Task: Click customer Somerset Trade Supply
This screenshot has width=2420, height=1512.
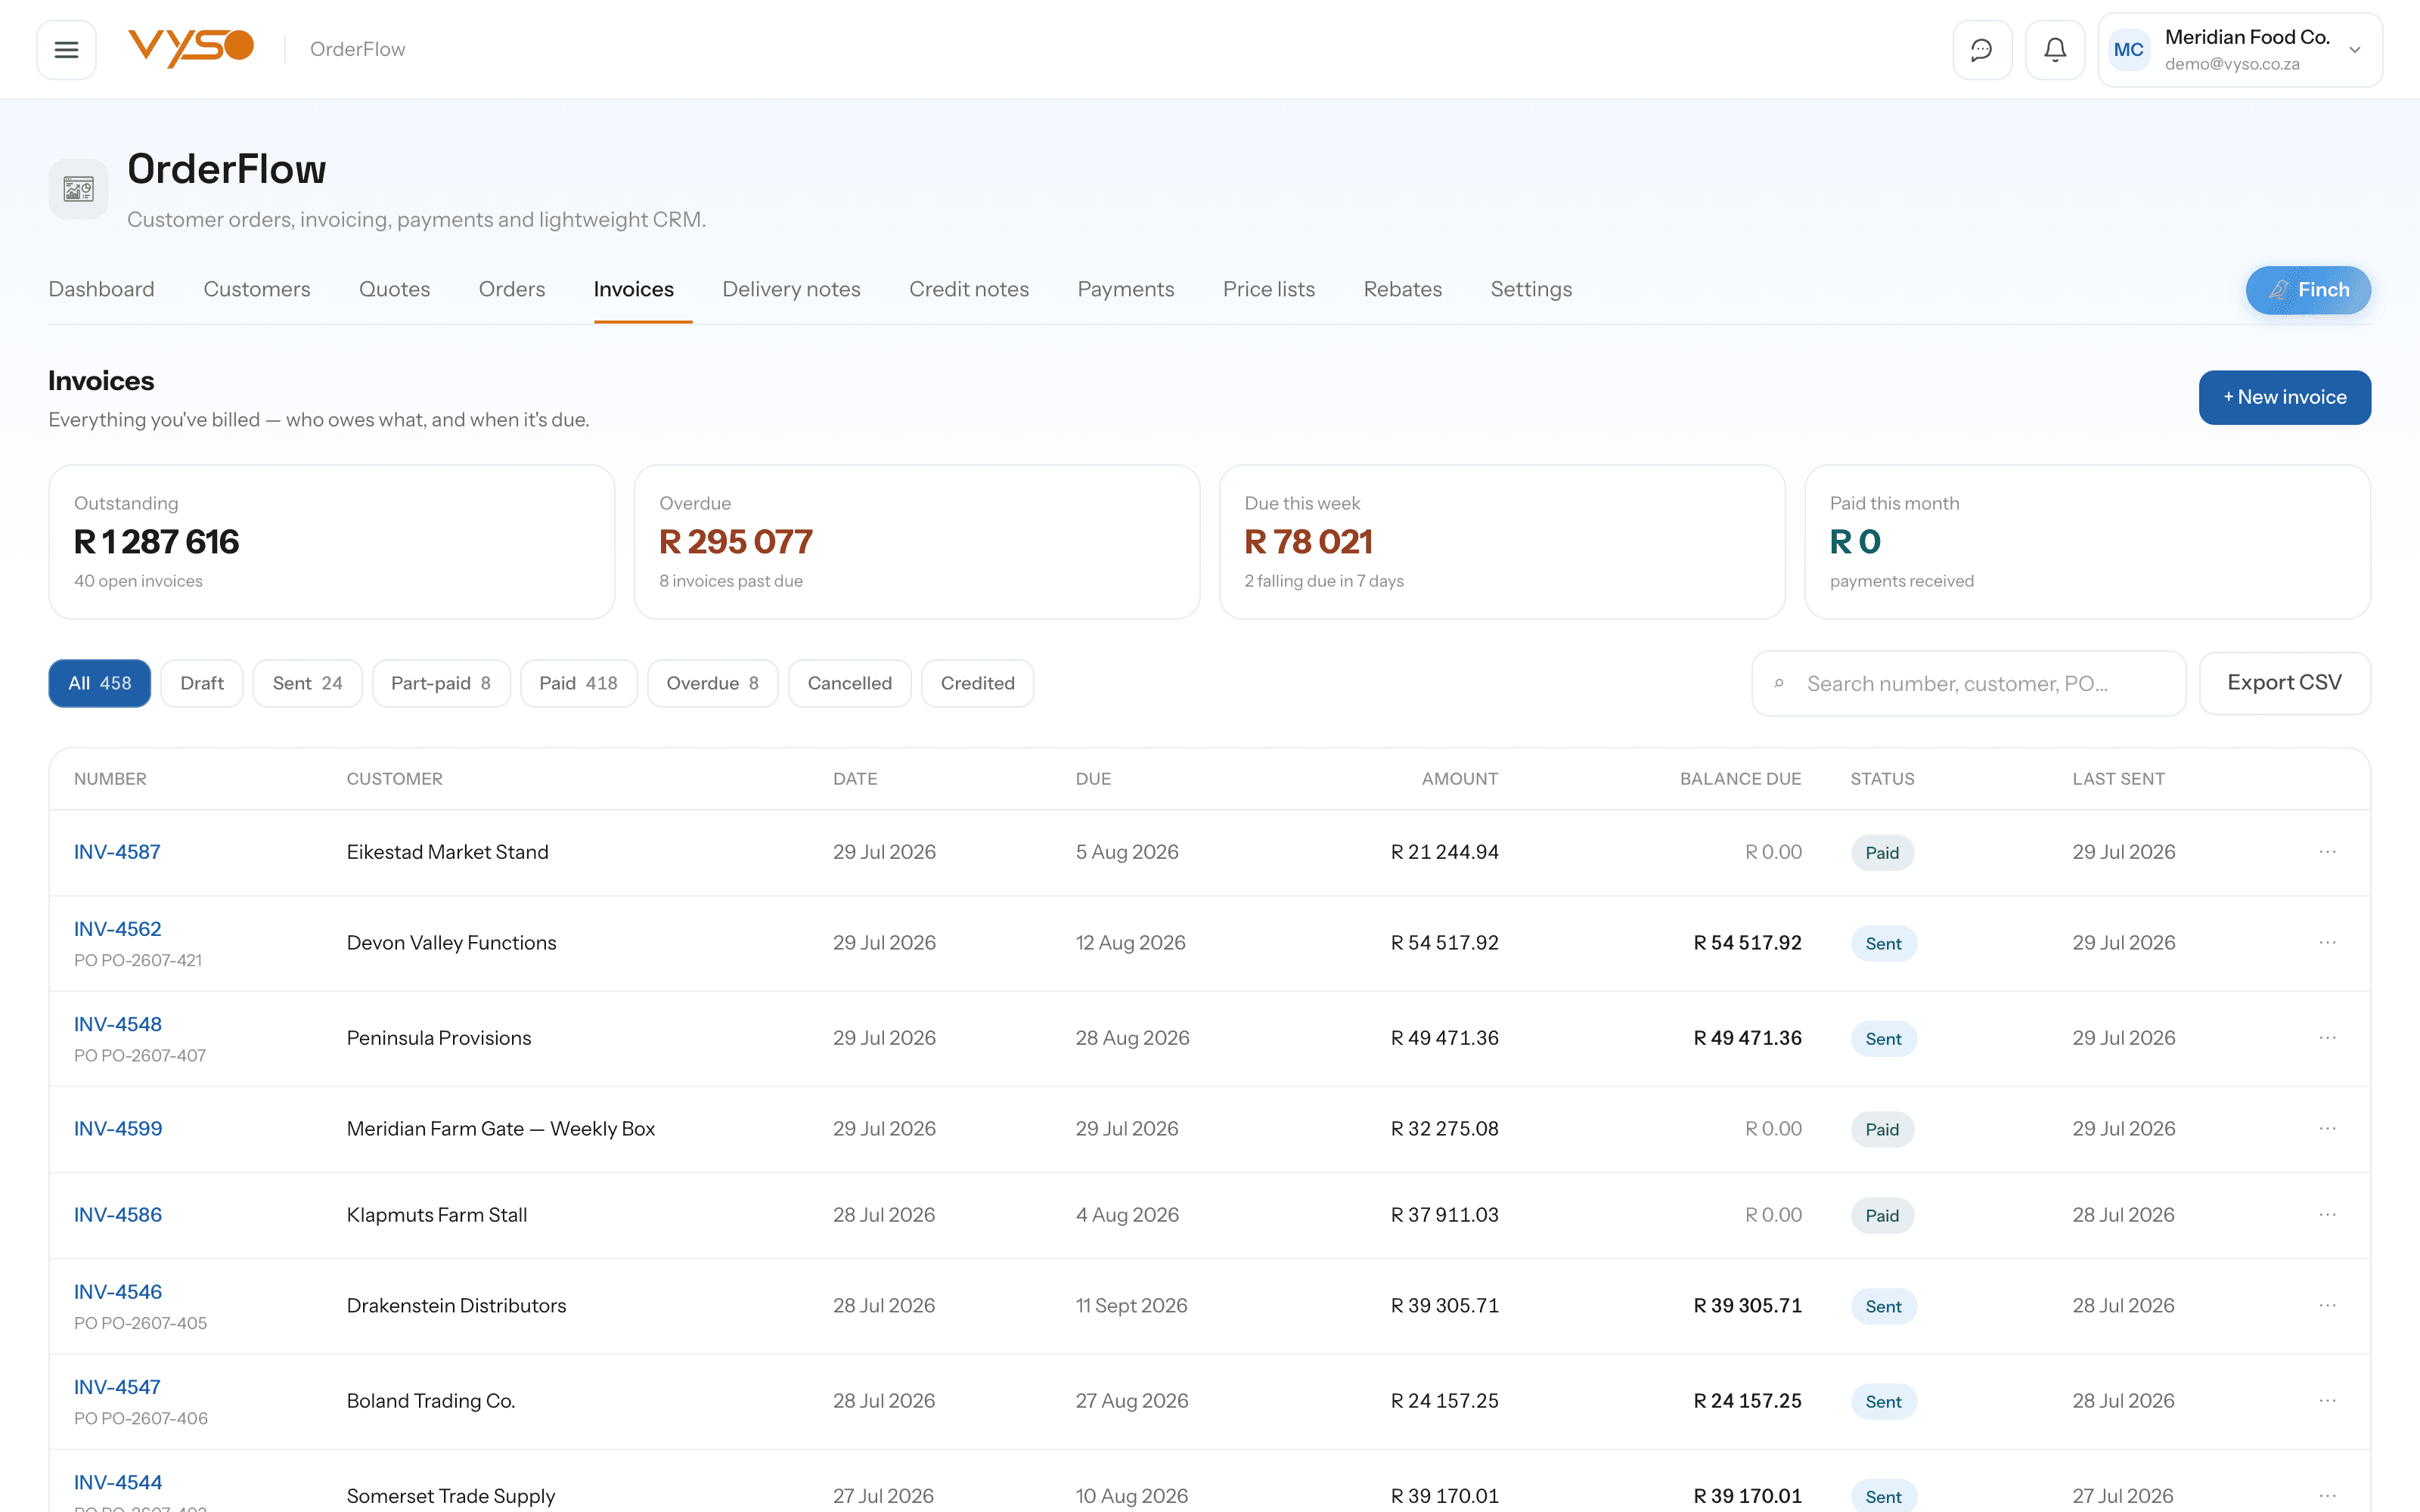Action: pos(450,1496)
